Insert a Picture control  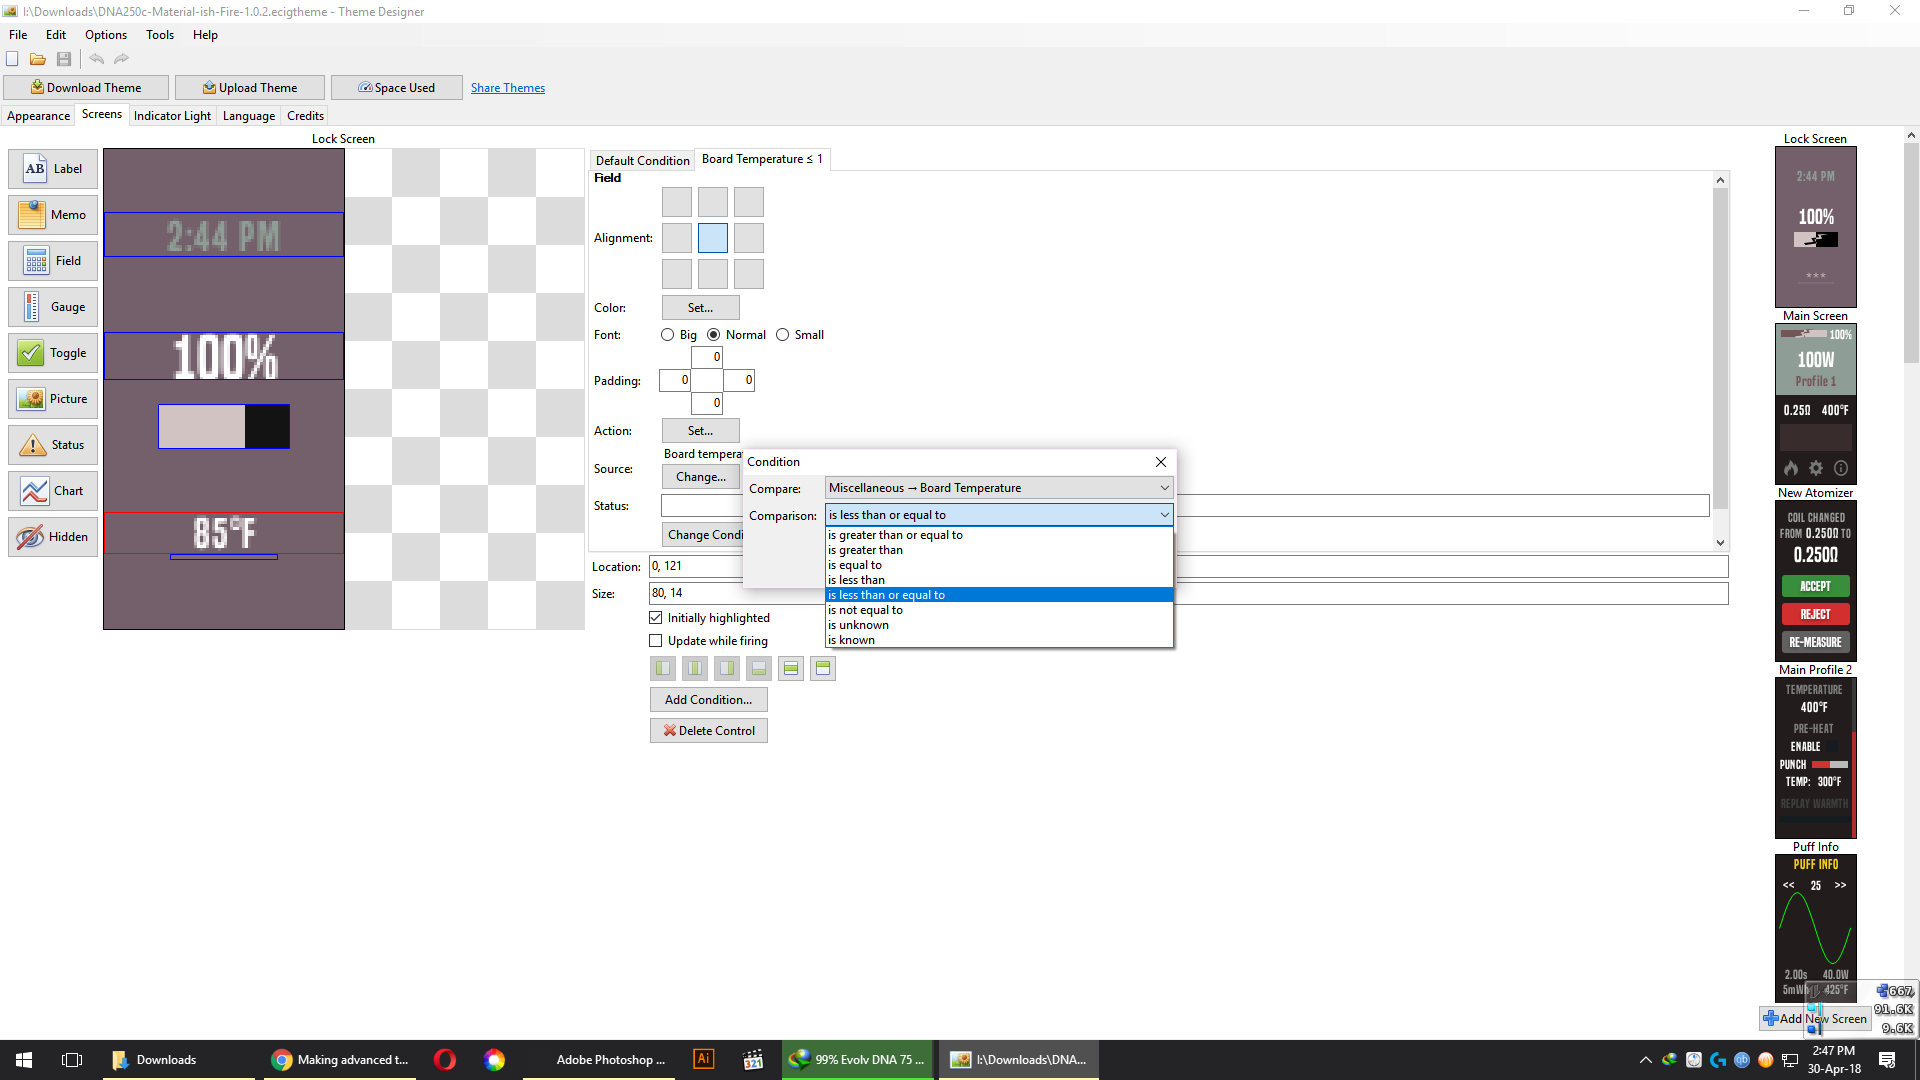(53, 399)
